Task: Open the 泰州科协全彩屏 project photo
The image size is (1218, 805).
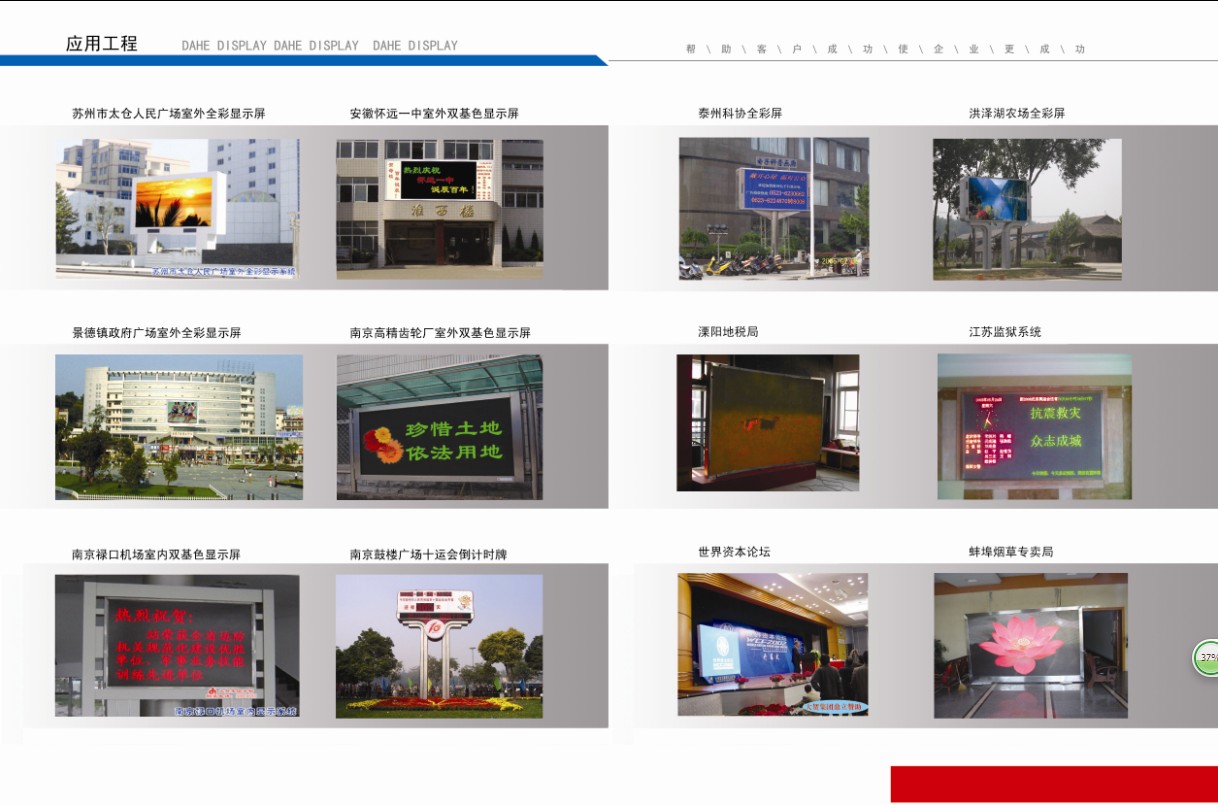Action: [x=770, y=207]
